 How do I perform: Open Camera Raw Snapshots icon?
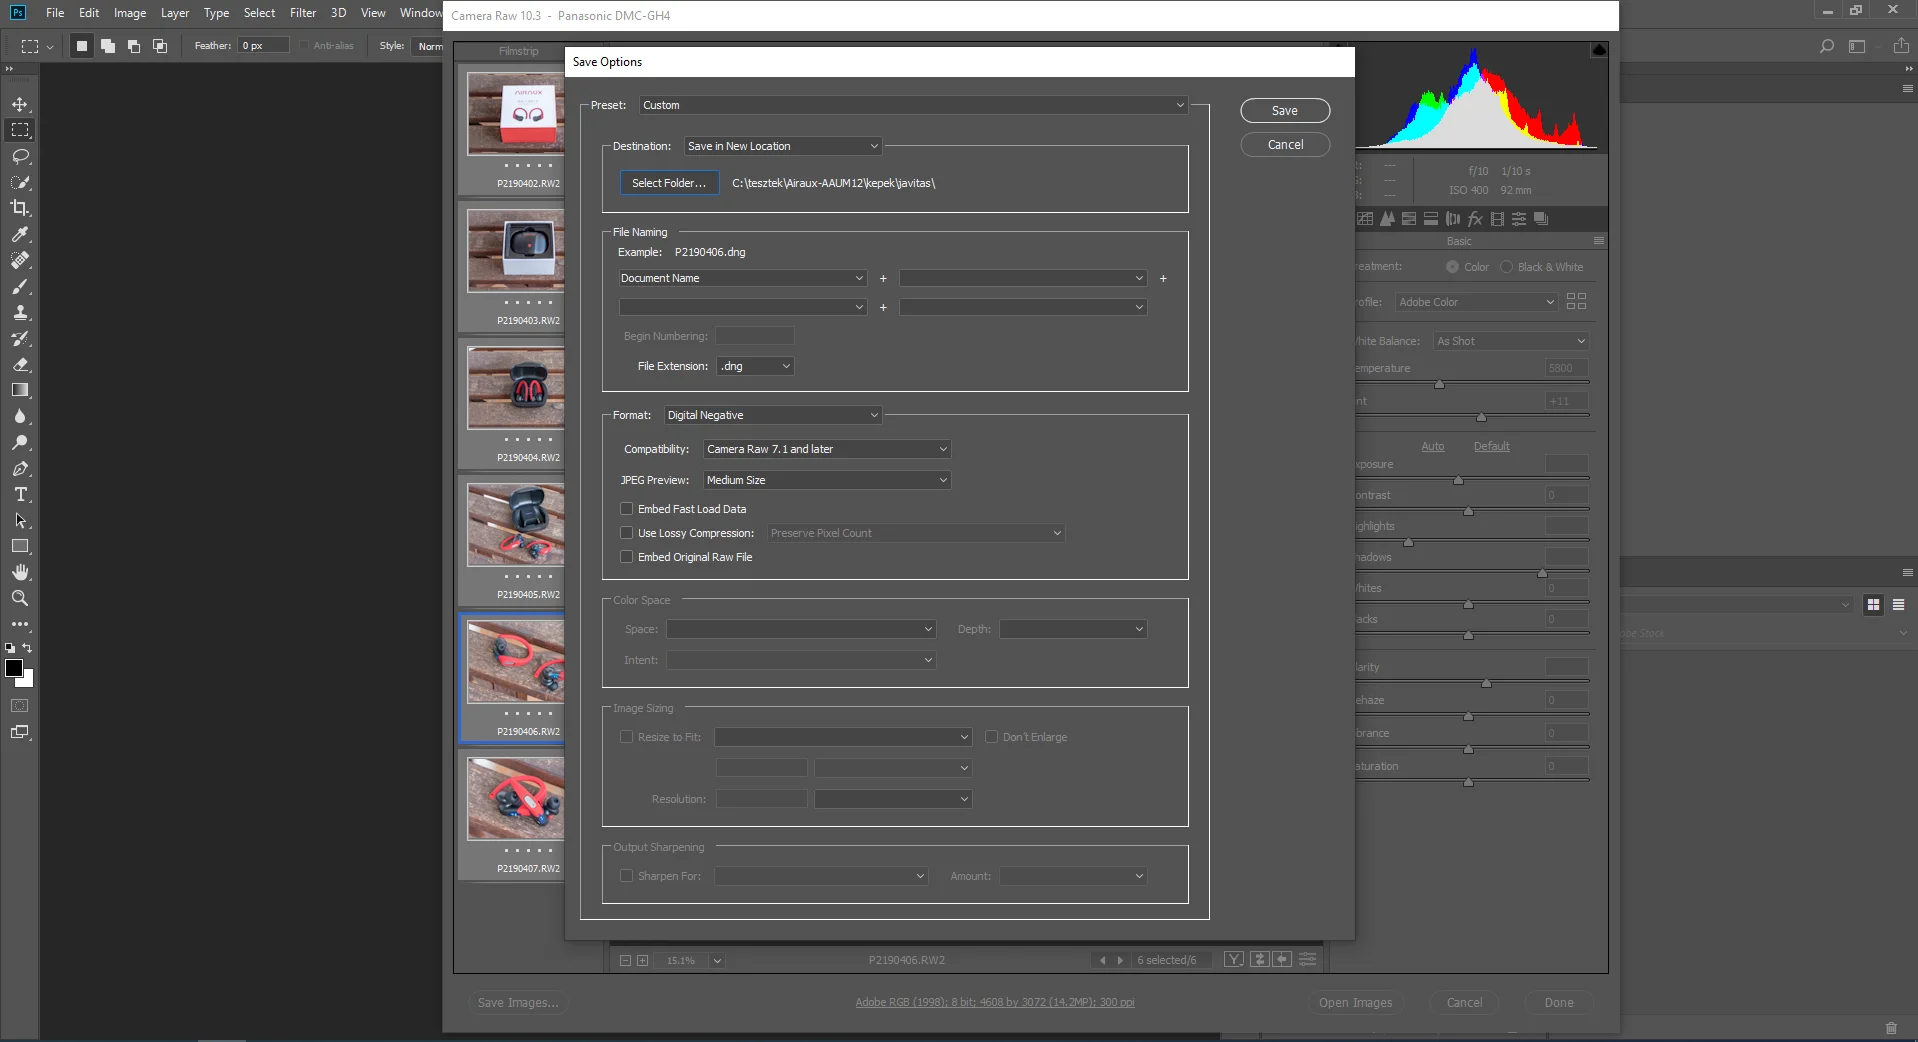point(1541,219)
